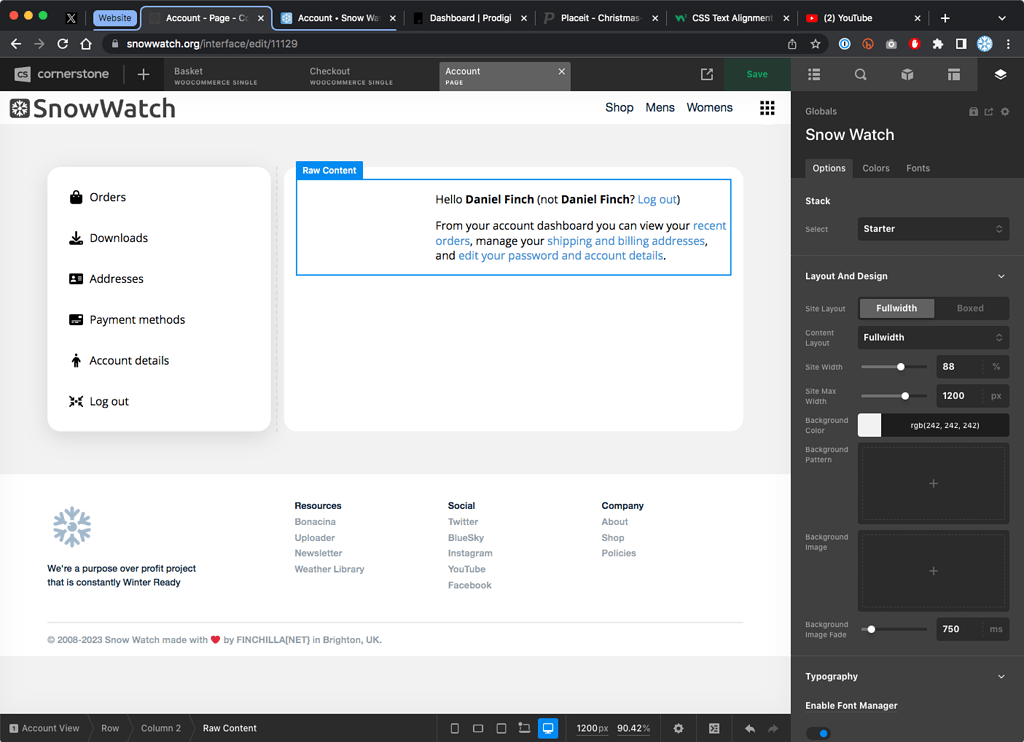1024x742 pixels.
Task: Open the Stack selection dropdown showing Starter
Action: point(932,229)
